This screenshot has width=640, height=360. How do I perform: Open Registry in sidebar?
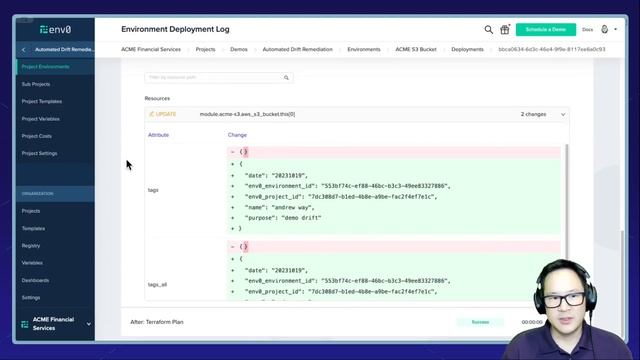coord(31,246)
